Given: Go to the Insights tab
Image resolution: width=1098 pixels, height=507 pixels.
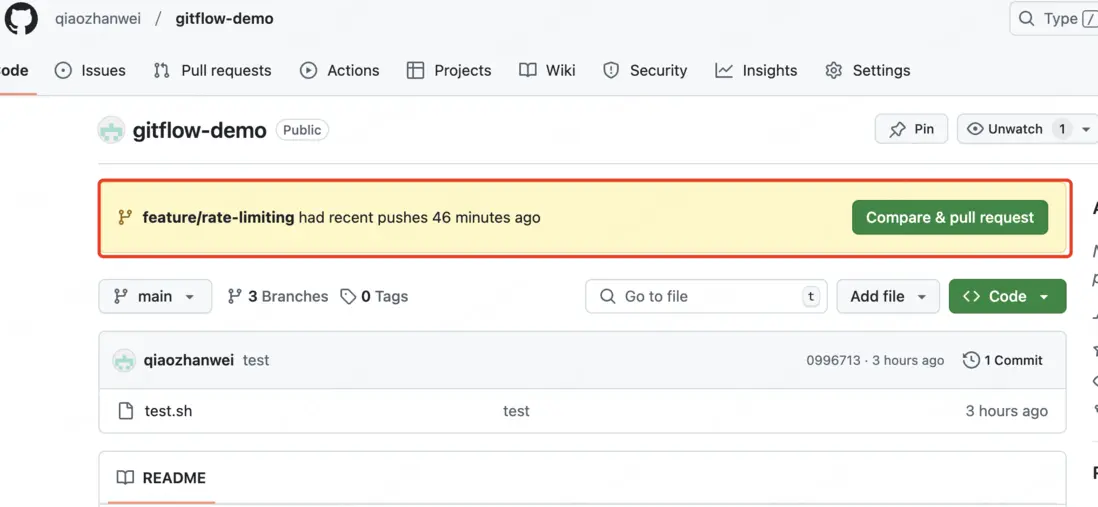Looking at the screenshot, I should click(x=756, y=70).
